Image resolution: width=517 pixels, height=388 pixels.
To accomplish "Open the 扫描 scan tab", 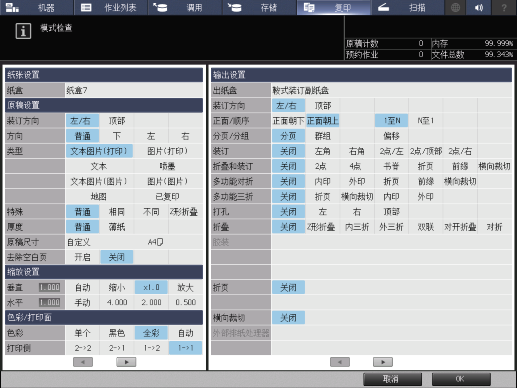I will [x=407, y=7].
